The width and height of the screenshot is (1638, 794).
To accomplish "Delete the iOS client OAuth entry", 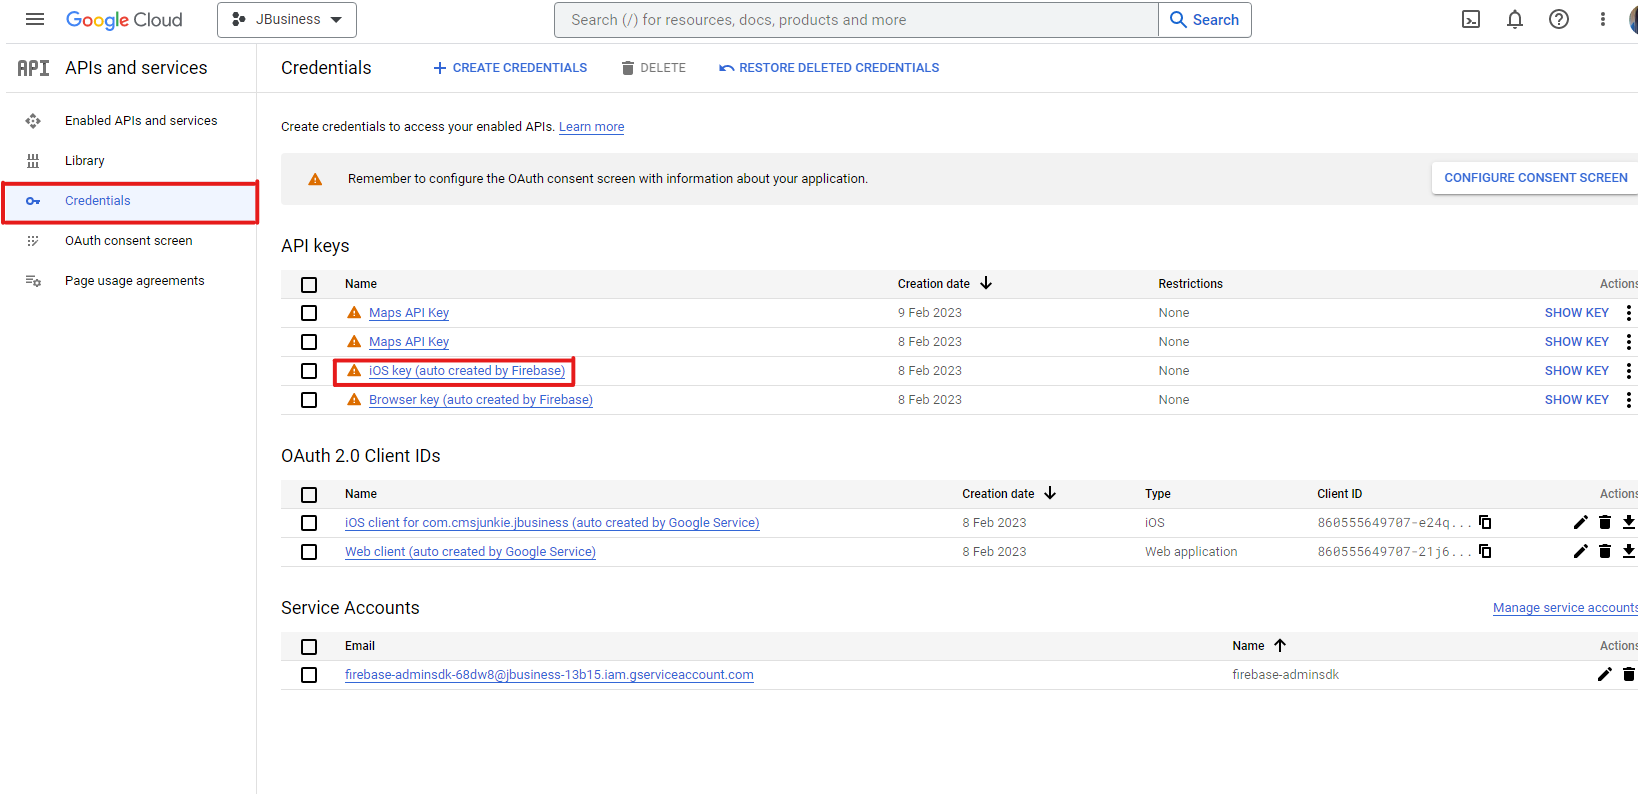I will pos(1605,522).
